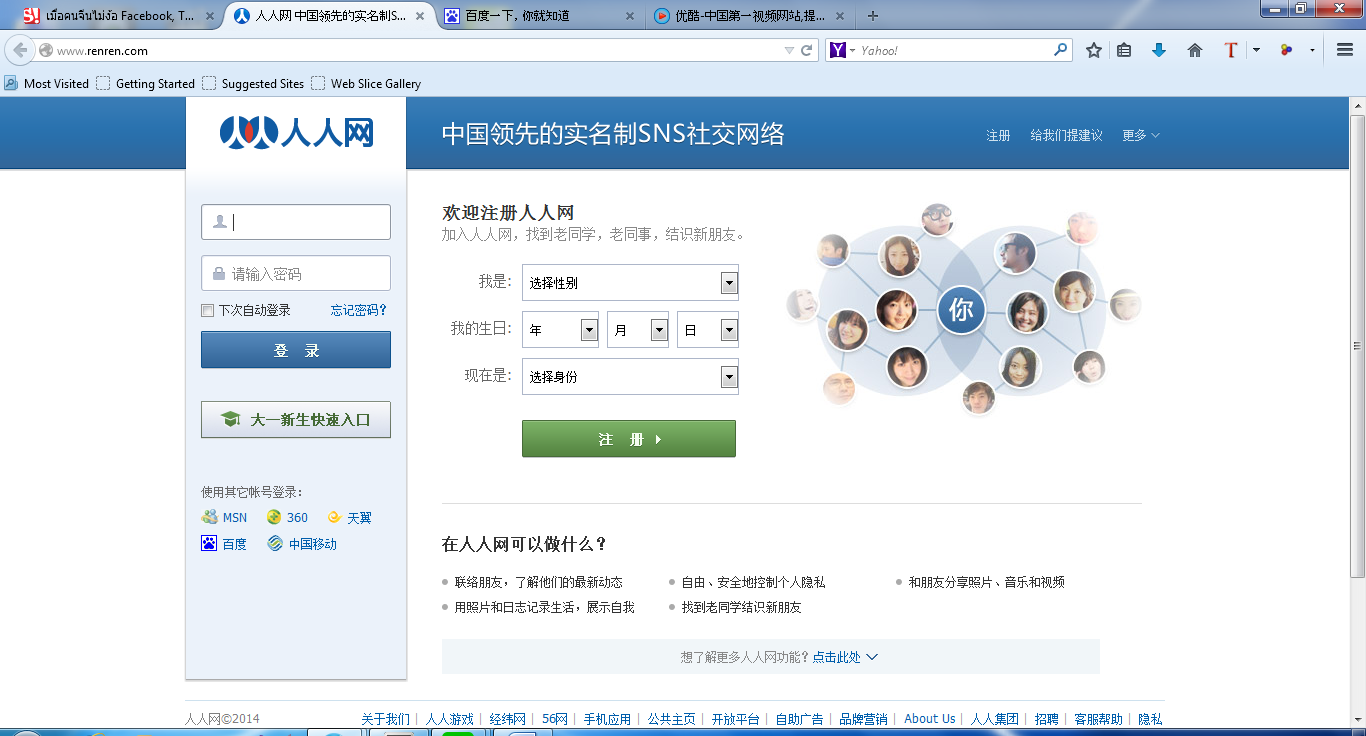The width and height of the screenshot is (1366, 736).
Task: Open the bookmarks list icon
Action: point(1124,50)
